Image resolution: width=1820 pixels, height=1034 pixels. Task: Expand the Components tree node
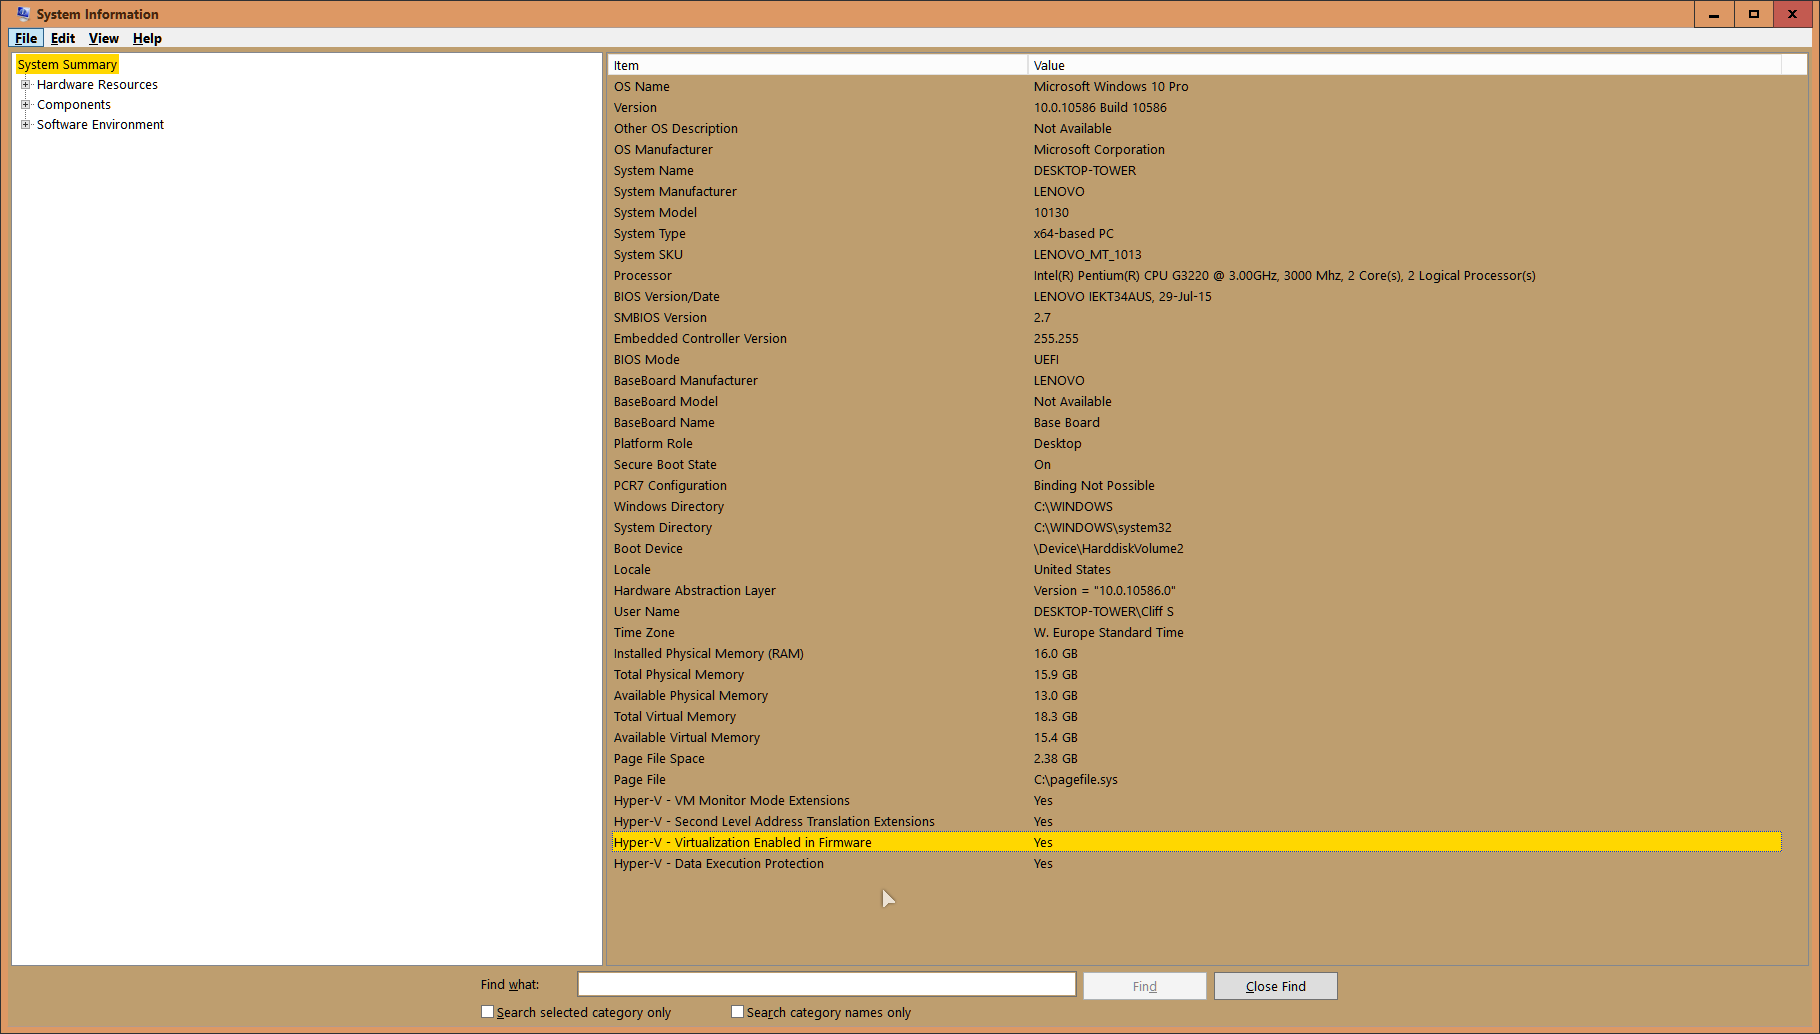click(x=26, y=104)
